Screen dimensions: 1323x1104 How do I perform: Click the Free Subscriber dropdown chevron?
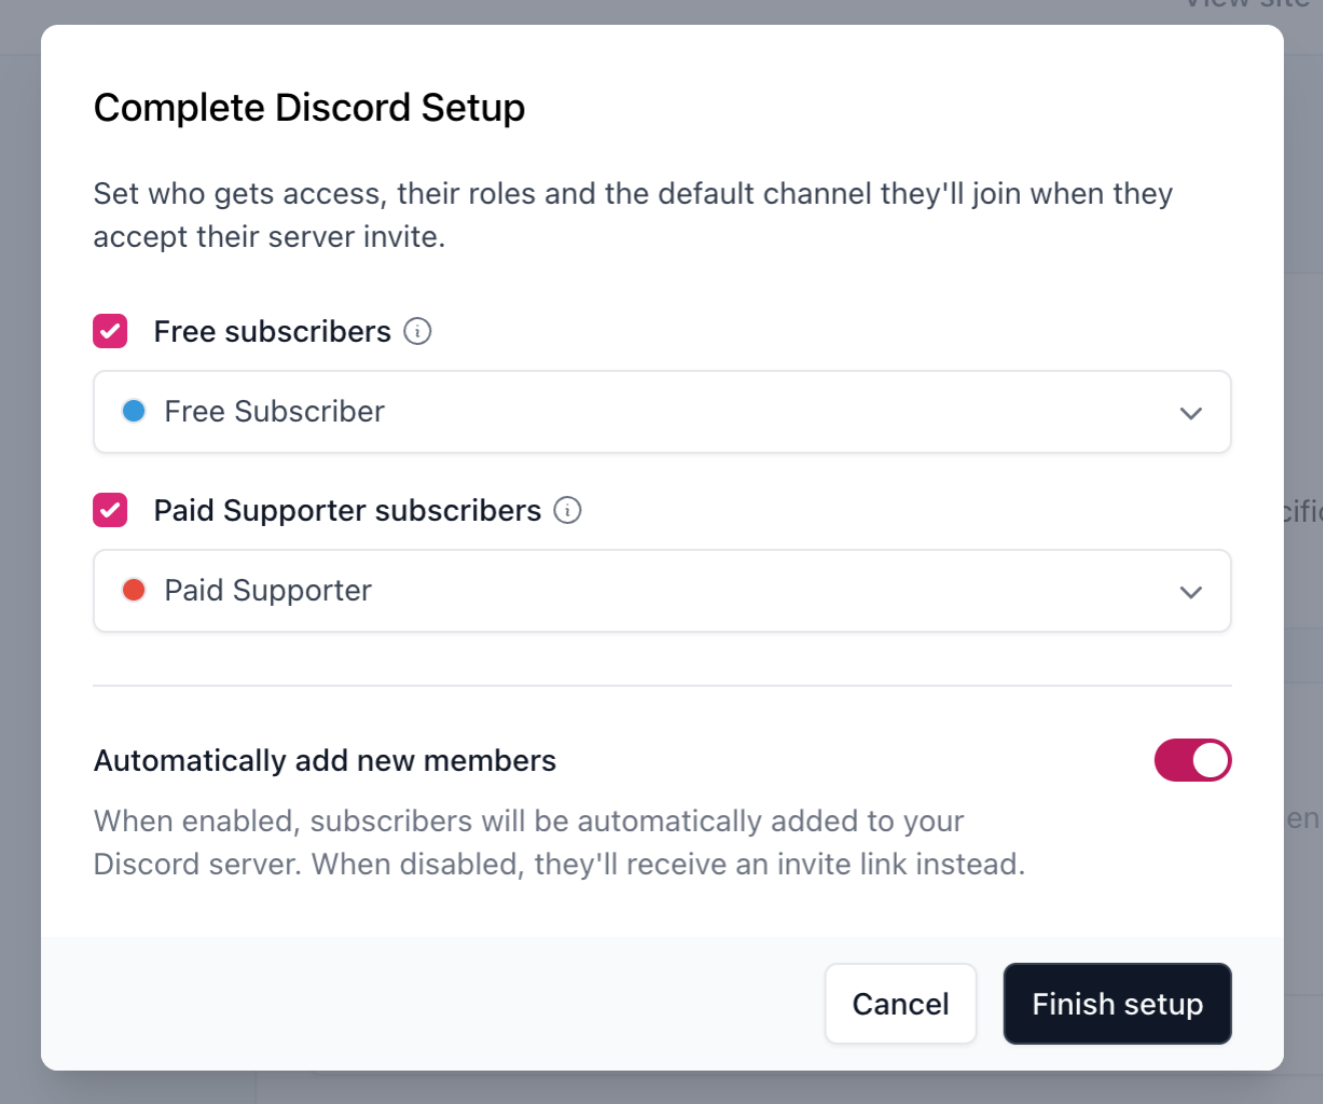point(1190,413)
